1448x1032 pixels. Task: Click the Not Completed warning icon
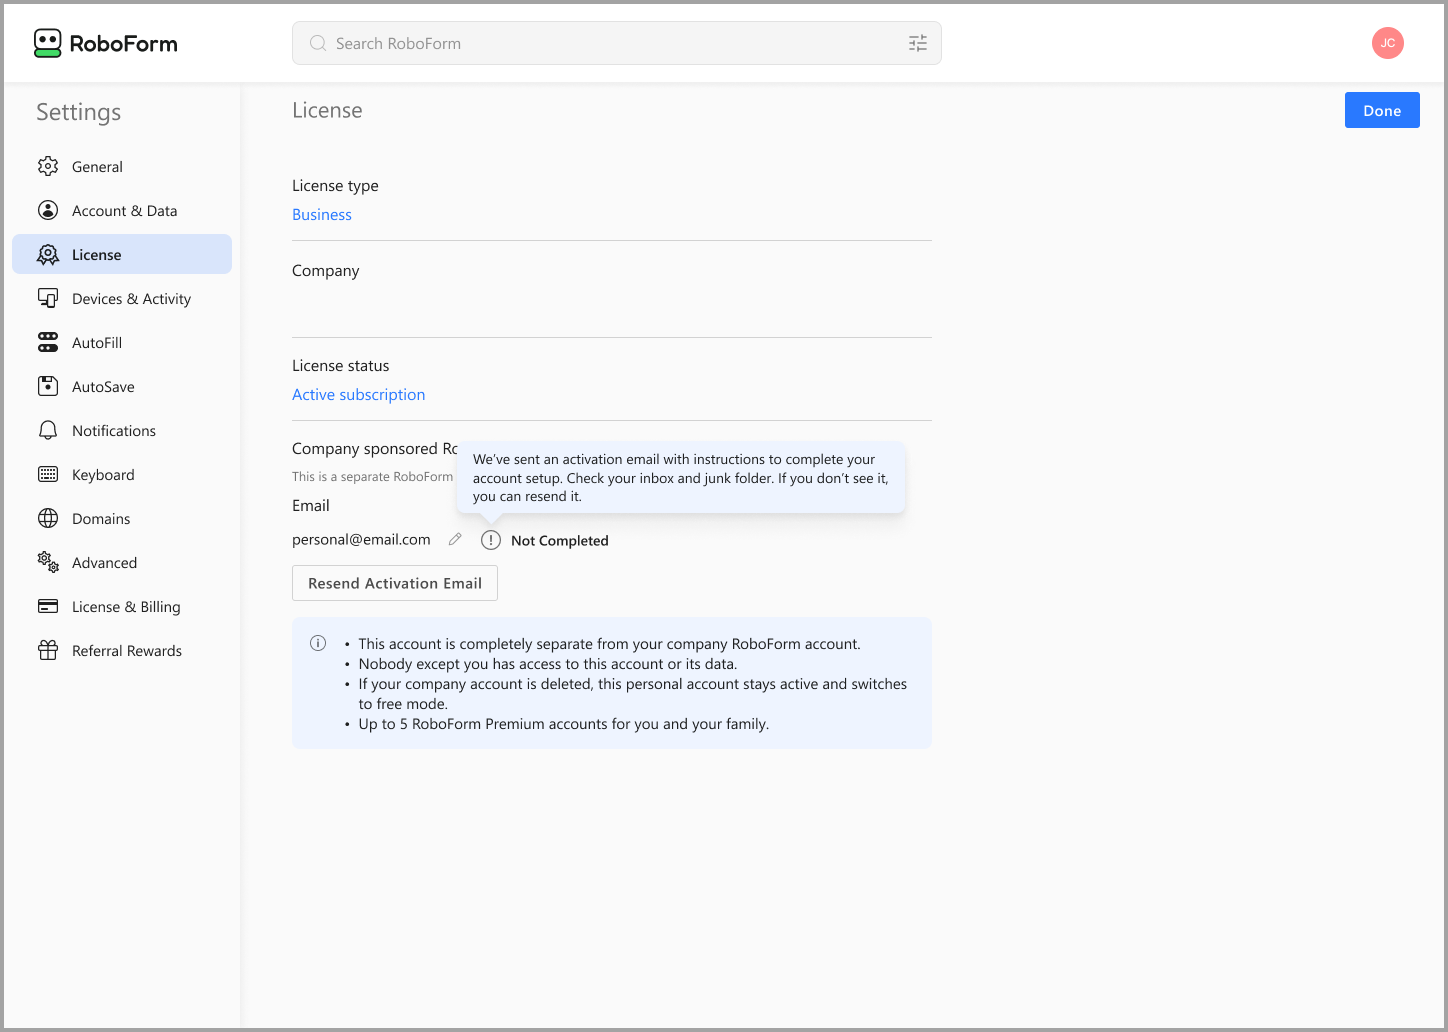[491, 540]
